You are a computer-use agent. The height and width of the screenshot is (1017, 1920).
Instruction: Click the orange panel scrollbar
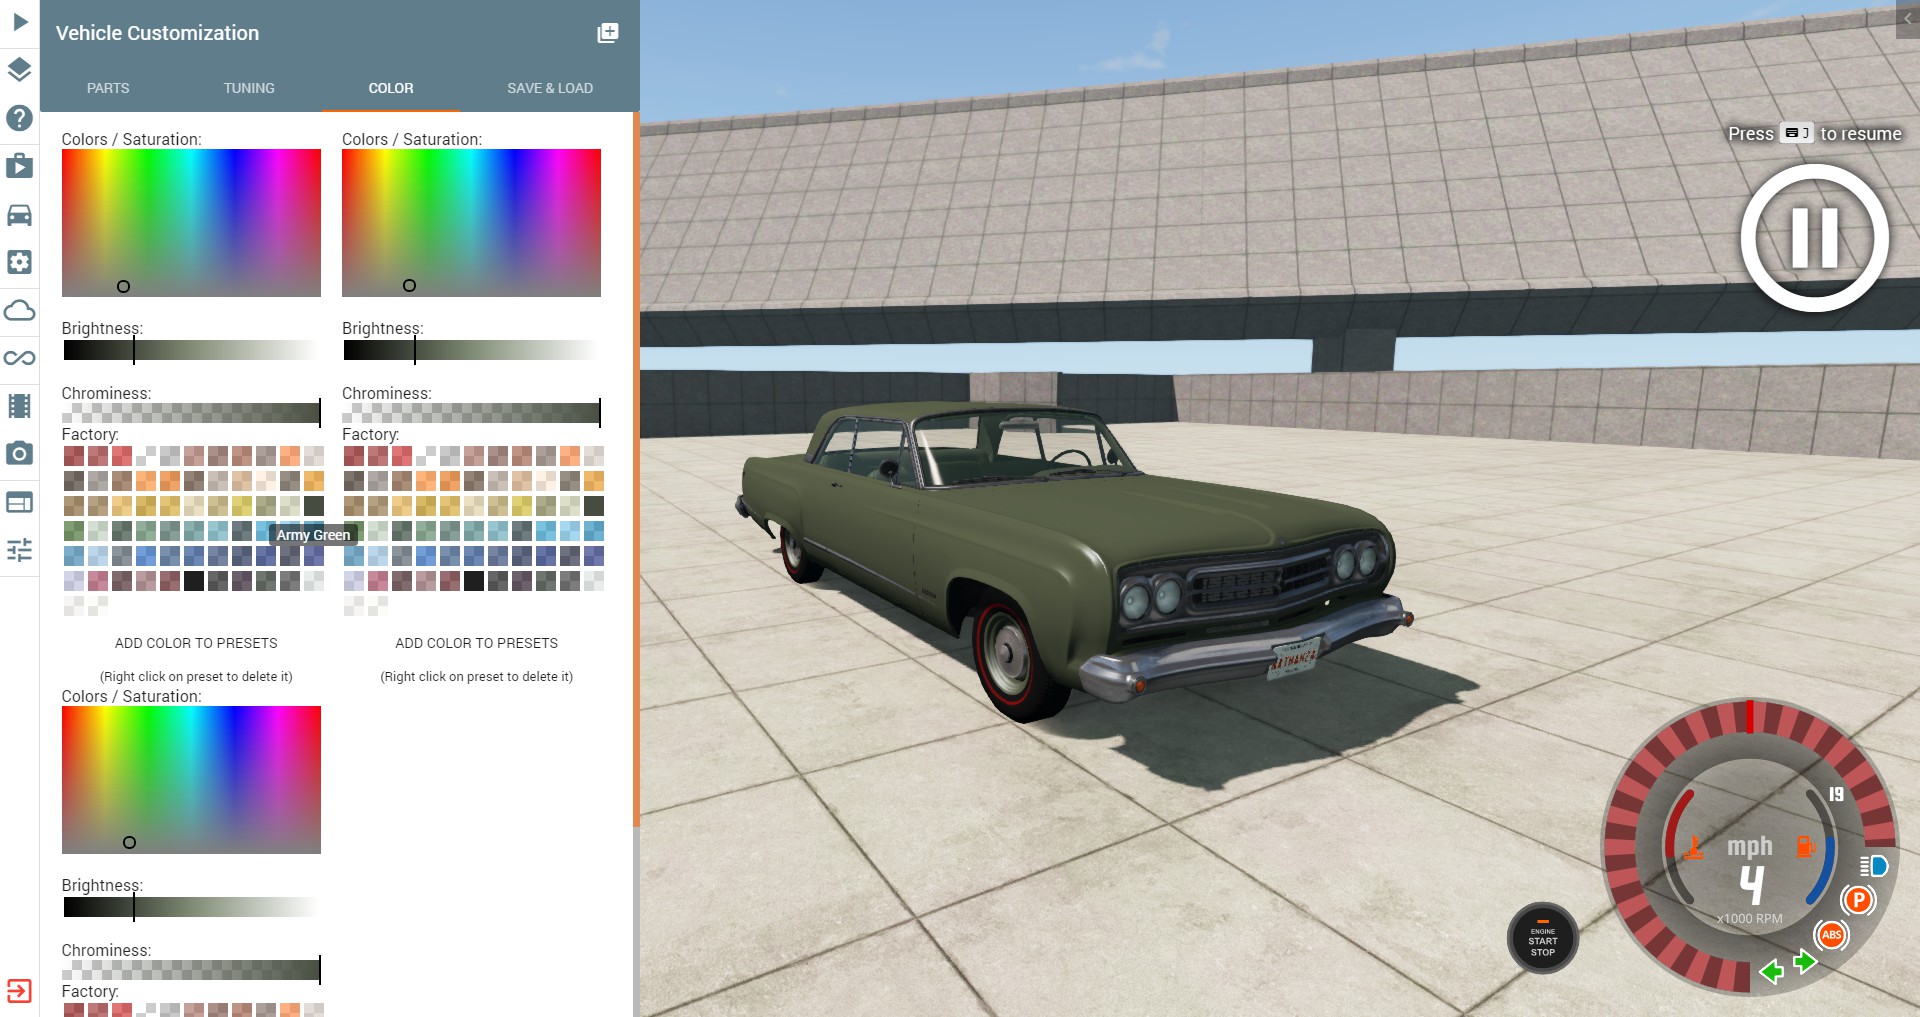636,468
